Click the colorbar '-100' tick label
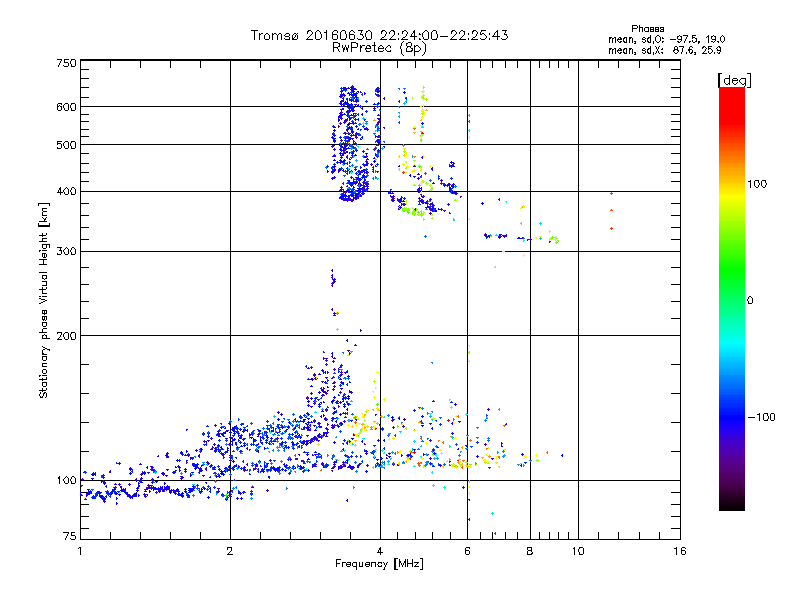This screenshot has width=800, height=600. tap(762, 417)
